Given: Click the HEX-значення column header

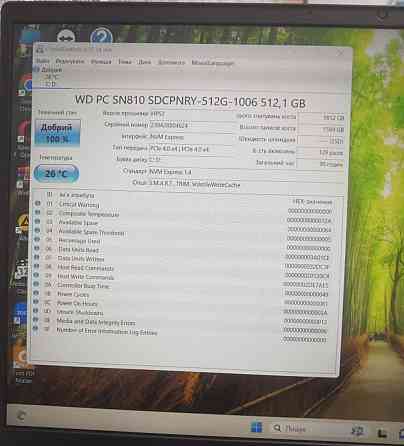Looking at the screenshot, I should point(312,202).
